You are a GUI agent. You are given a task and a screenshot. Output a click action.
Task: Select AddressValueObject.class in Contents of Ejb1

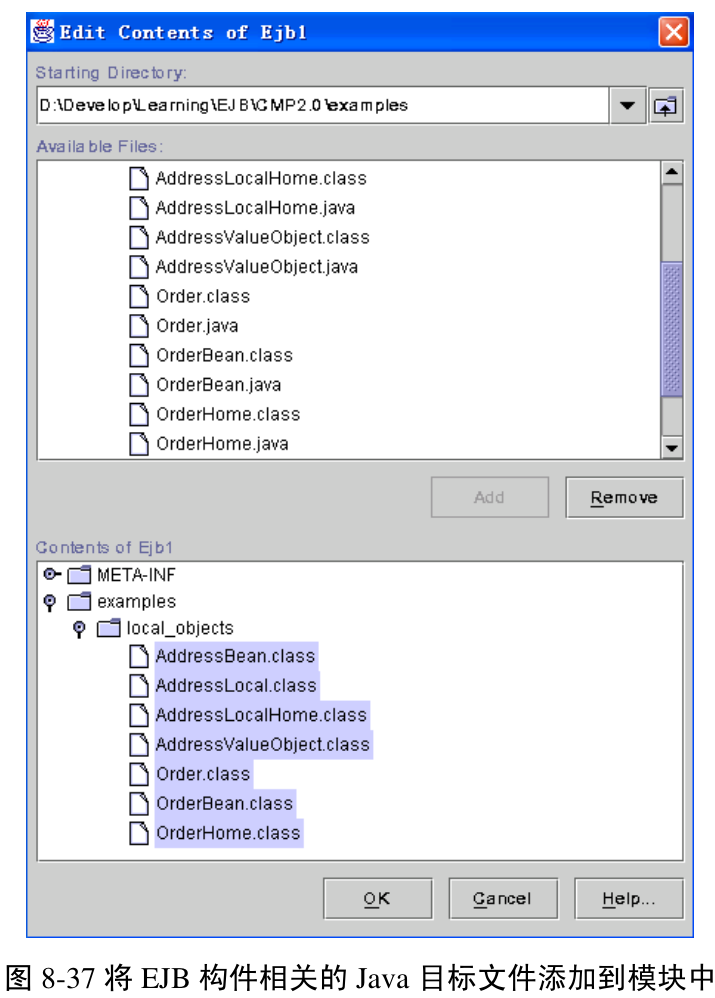(263, 745)
